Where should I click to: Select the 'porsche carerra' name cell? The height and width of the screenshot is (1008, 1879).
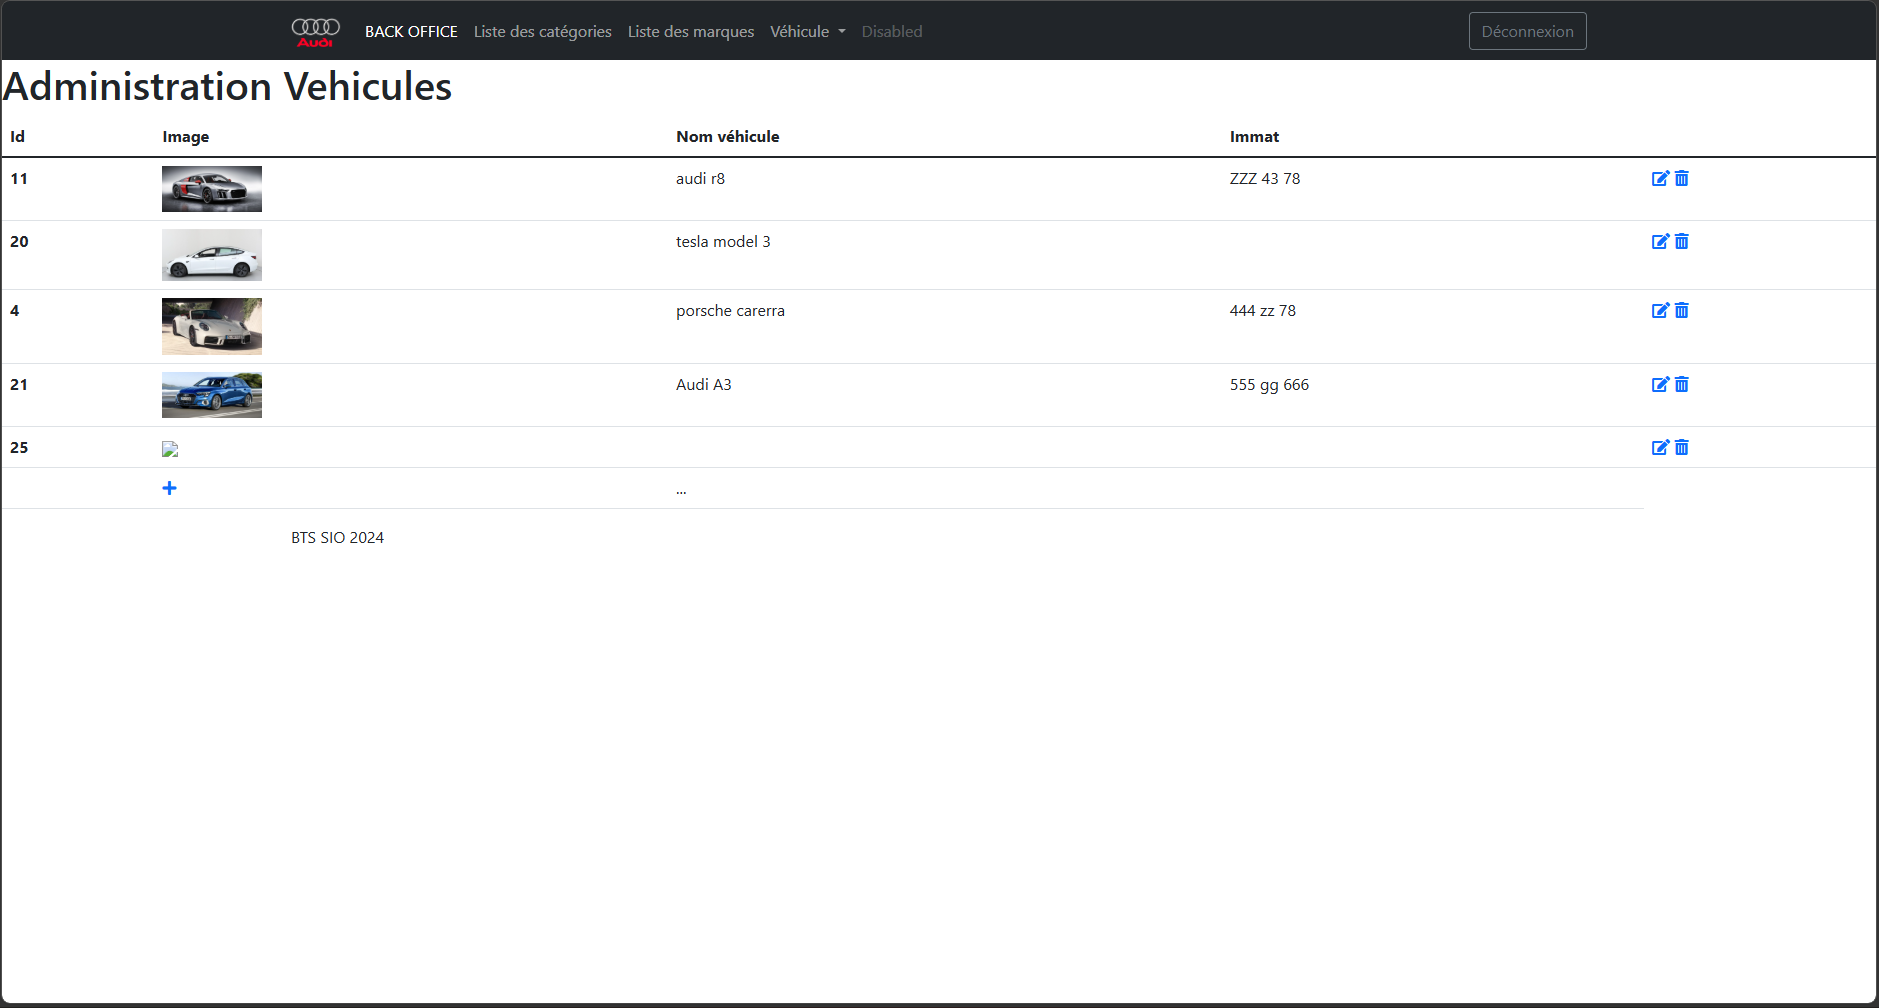(x=730, y=311)
